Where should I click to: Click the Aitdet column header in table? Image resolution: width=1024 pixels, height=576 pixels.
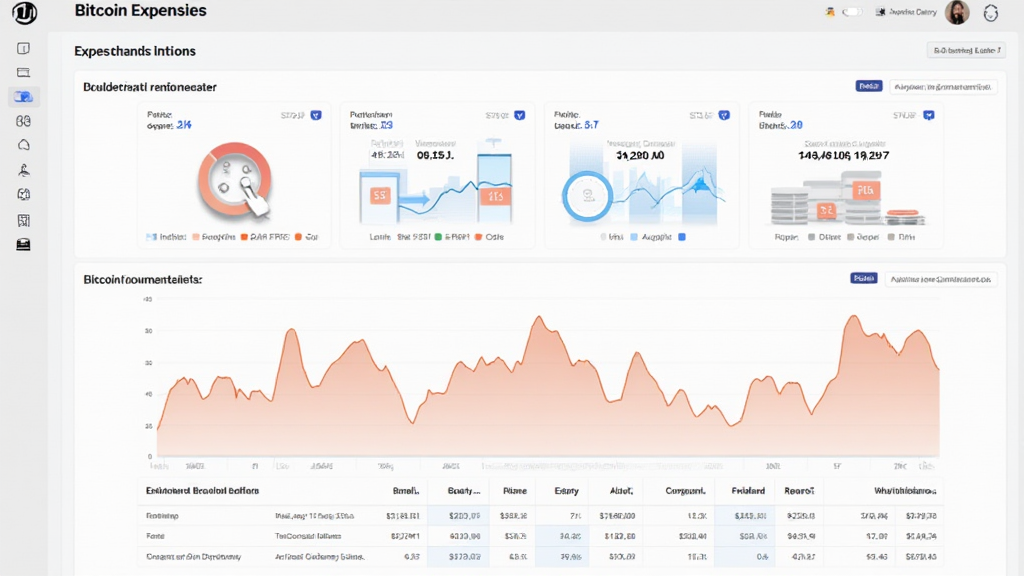click(x=623, y=491)
